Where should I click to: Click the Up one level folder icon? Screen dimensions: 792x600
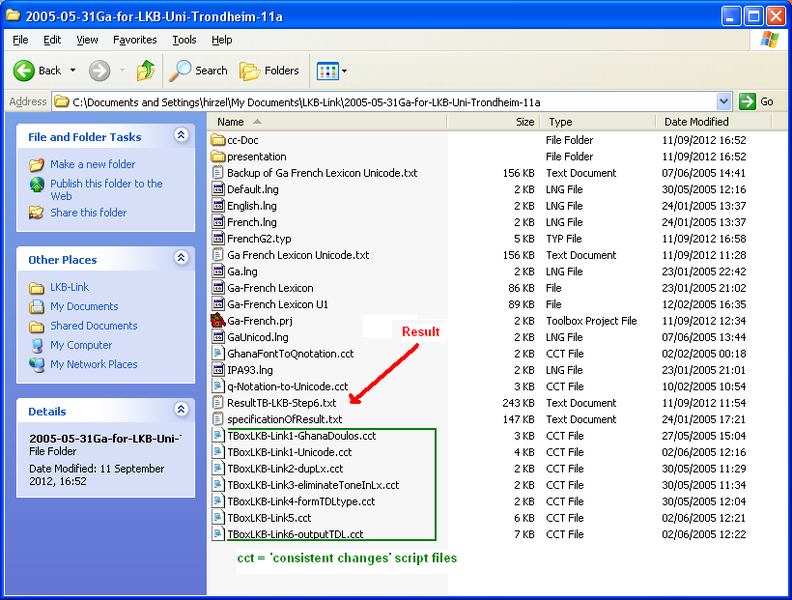[145, 71]
